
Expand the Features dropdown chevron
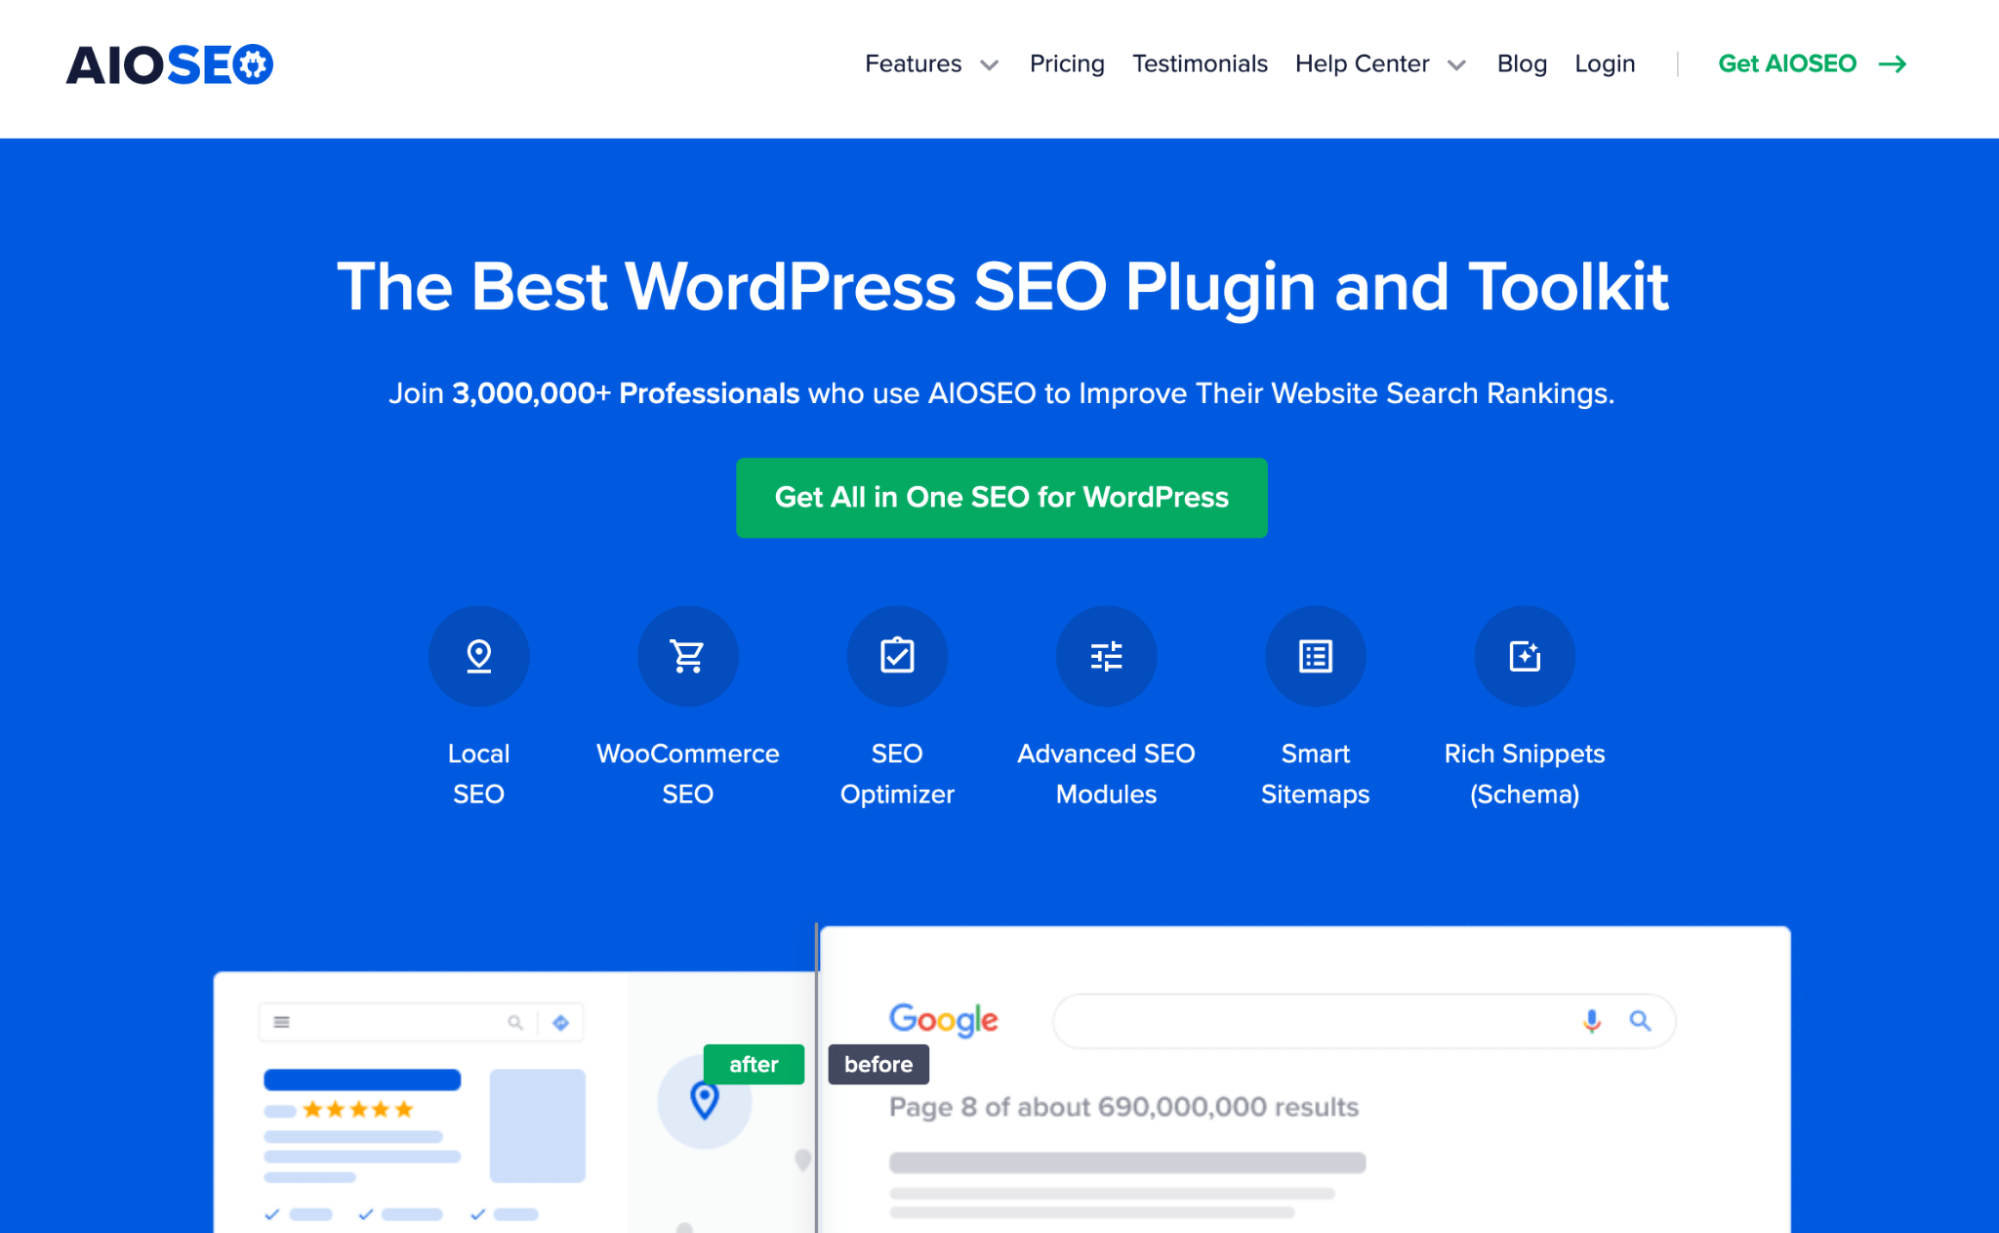(989, 66)
